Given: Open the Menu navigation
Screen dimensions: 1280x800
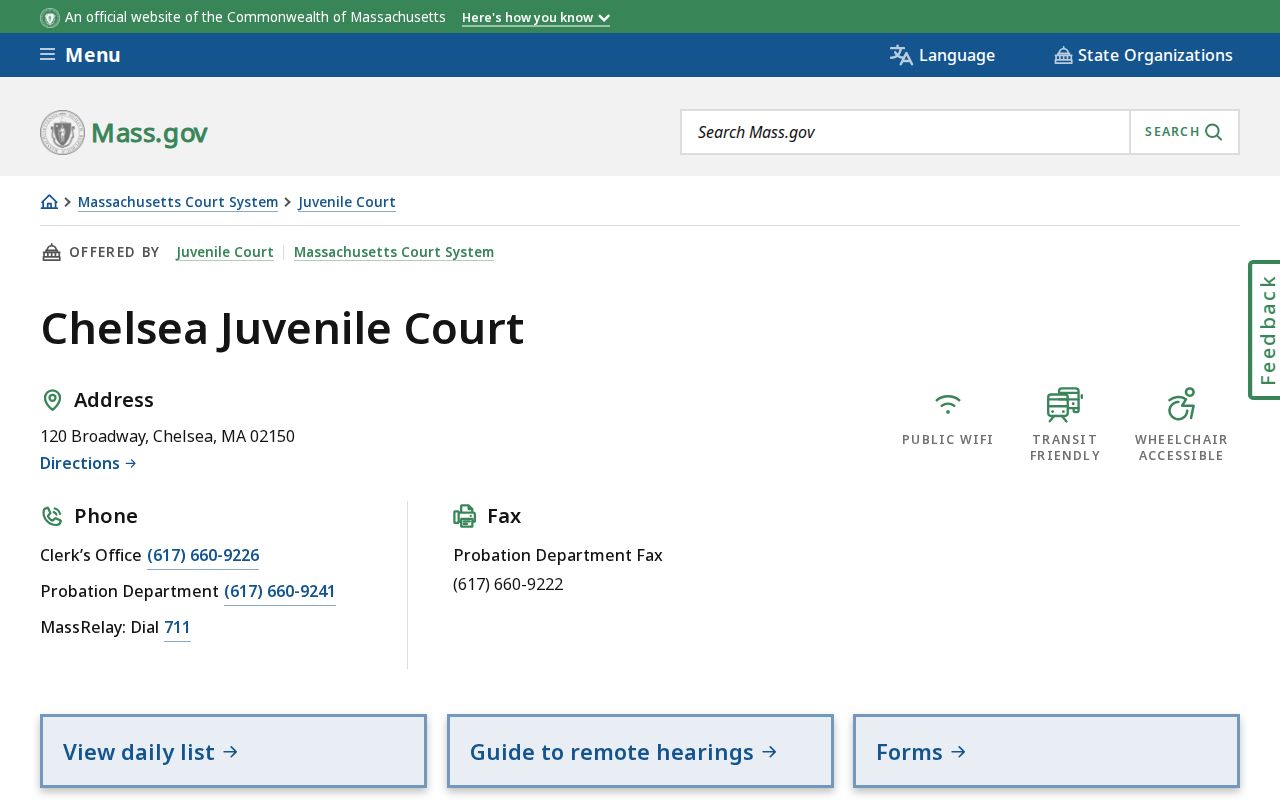Looking at the screenshot, I should point(80,55).
